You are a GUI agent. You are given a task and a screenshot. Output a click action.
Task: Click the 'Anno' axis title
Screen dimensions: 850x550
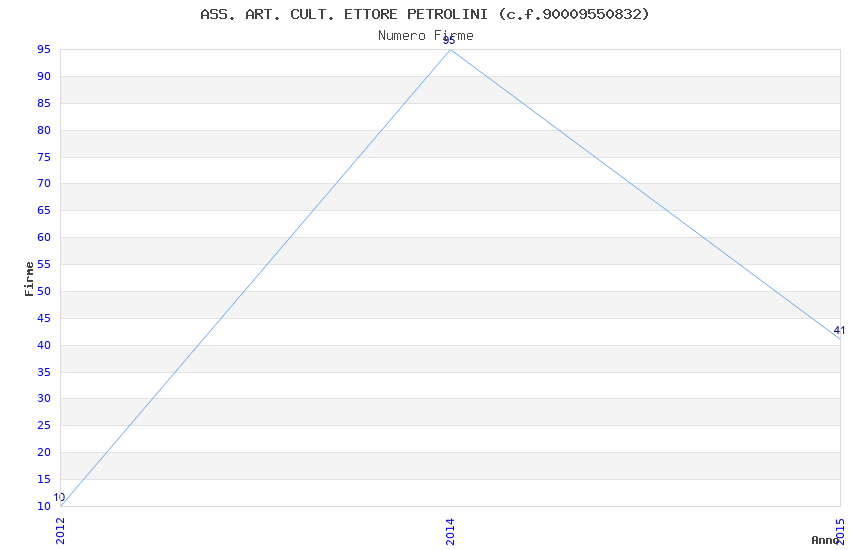click(825, 540)
